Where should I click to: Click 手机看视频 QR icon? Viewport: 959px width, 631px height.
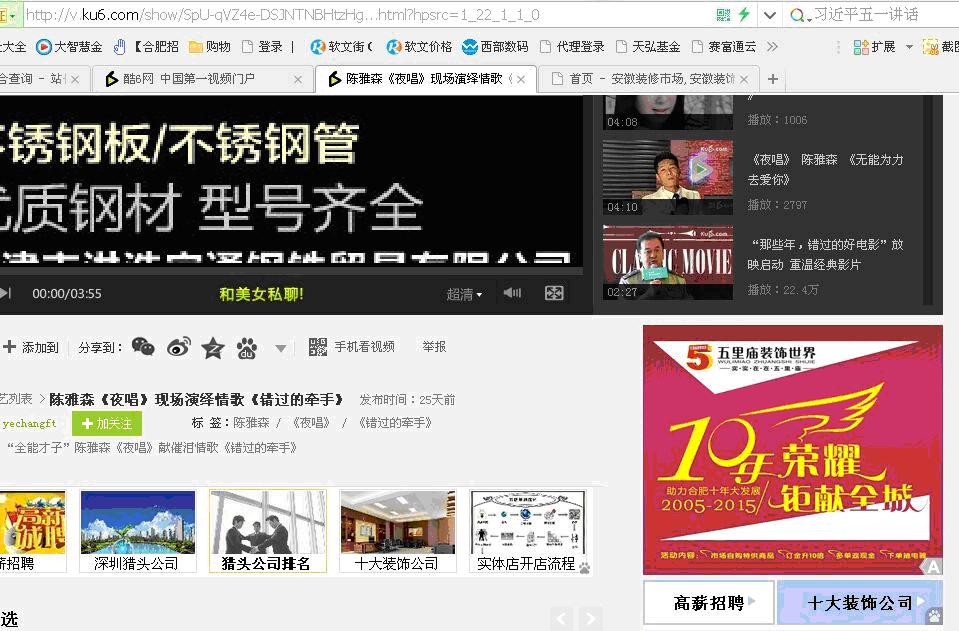tap(317, 347)
